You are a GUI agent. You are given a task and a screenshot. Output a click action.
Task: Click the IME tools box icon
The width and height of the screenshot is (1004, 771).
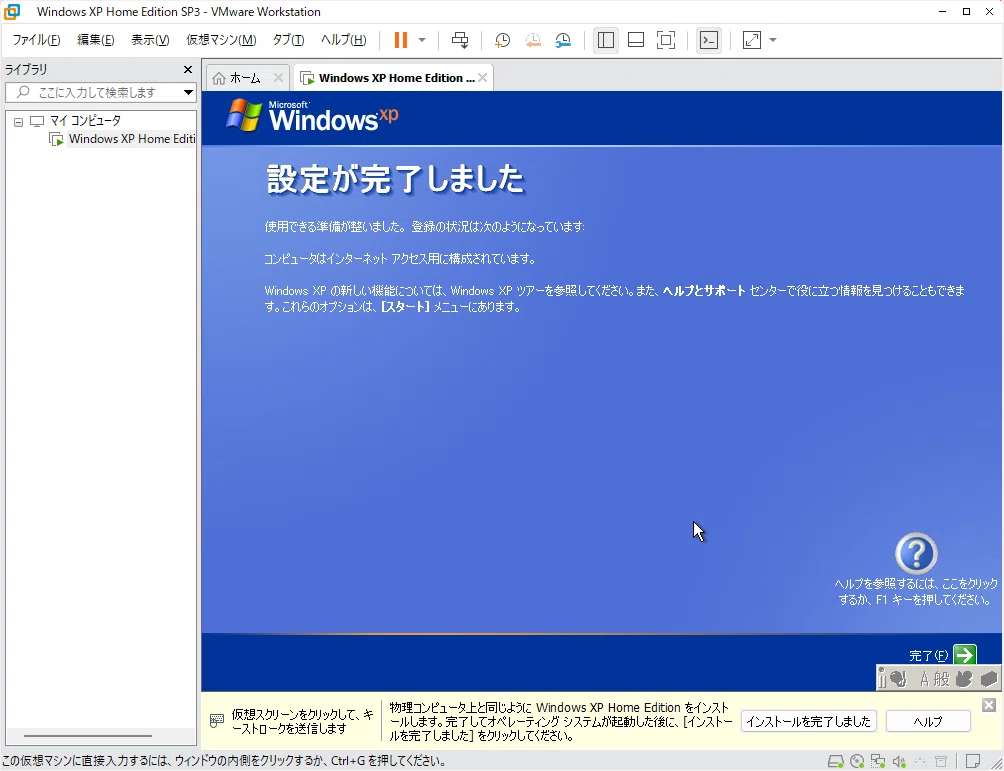tap(989, 678)
